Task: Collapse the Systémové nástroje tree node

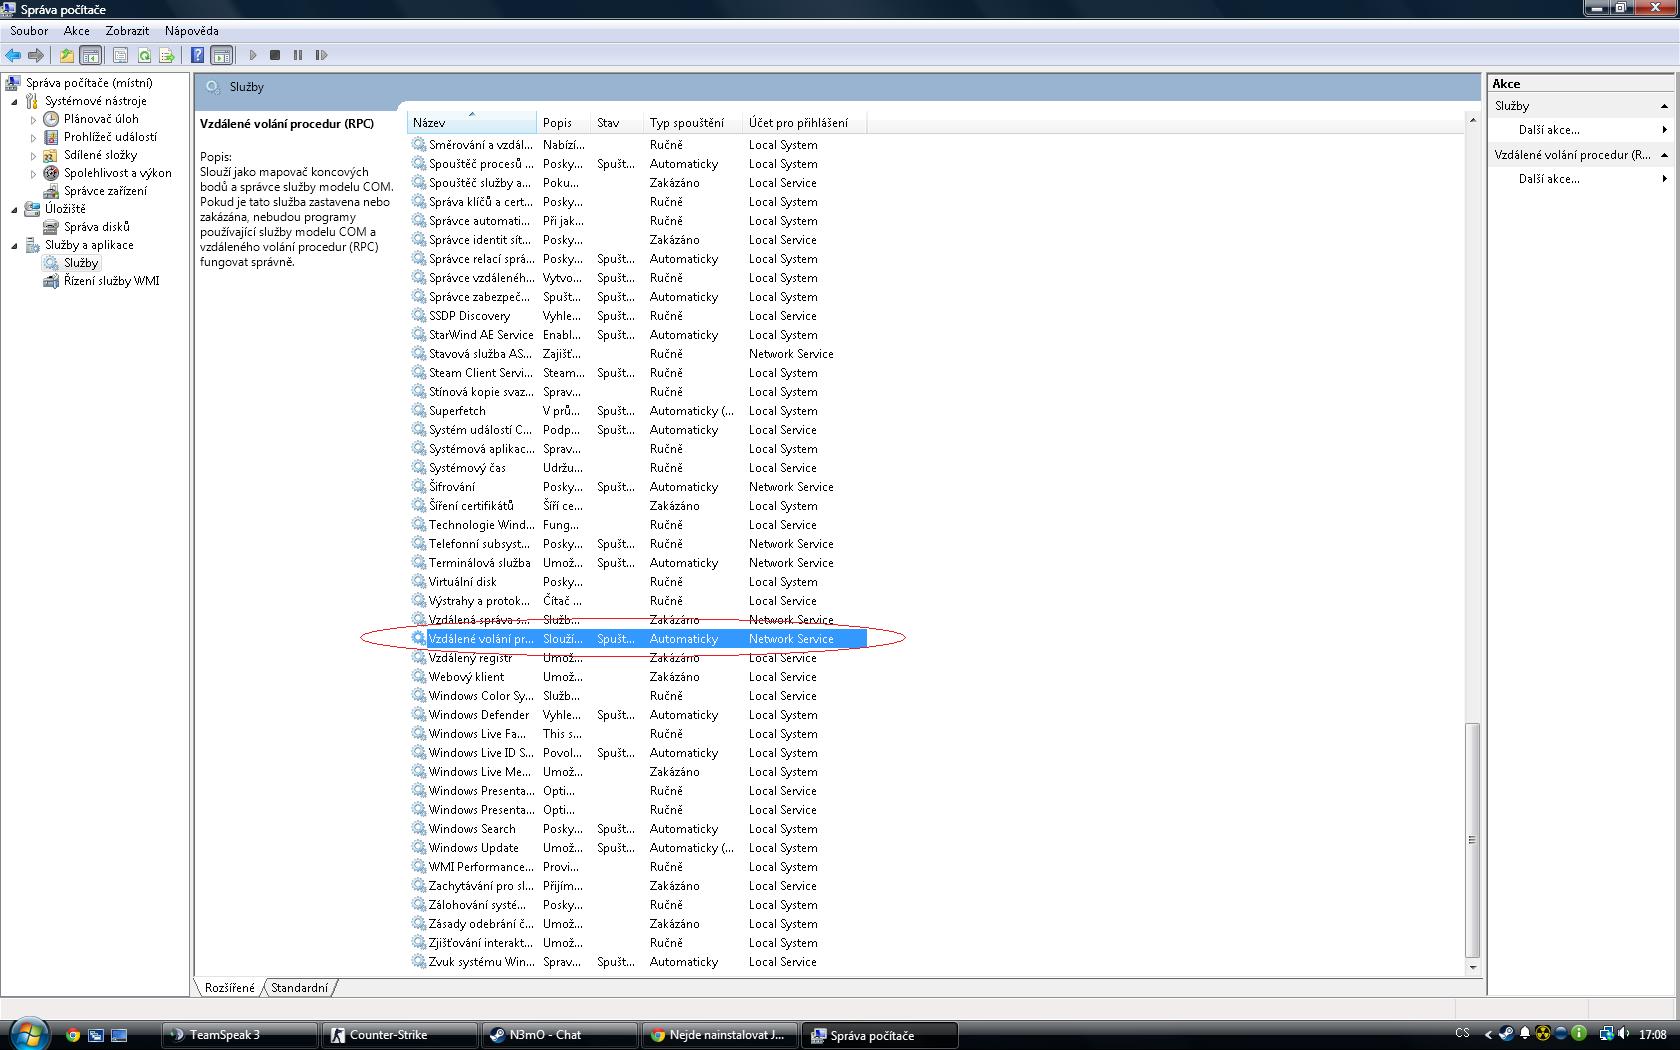Action: click(x=15, y=101)
